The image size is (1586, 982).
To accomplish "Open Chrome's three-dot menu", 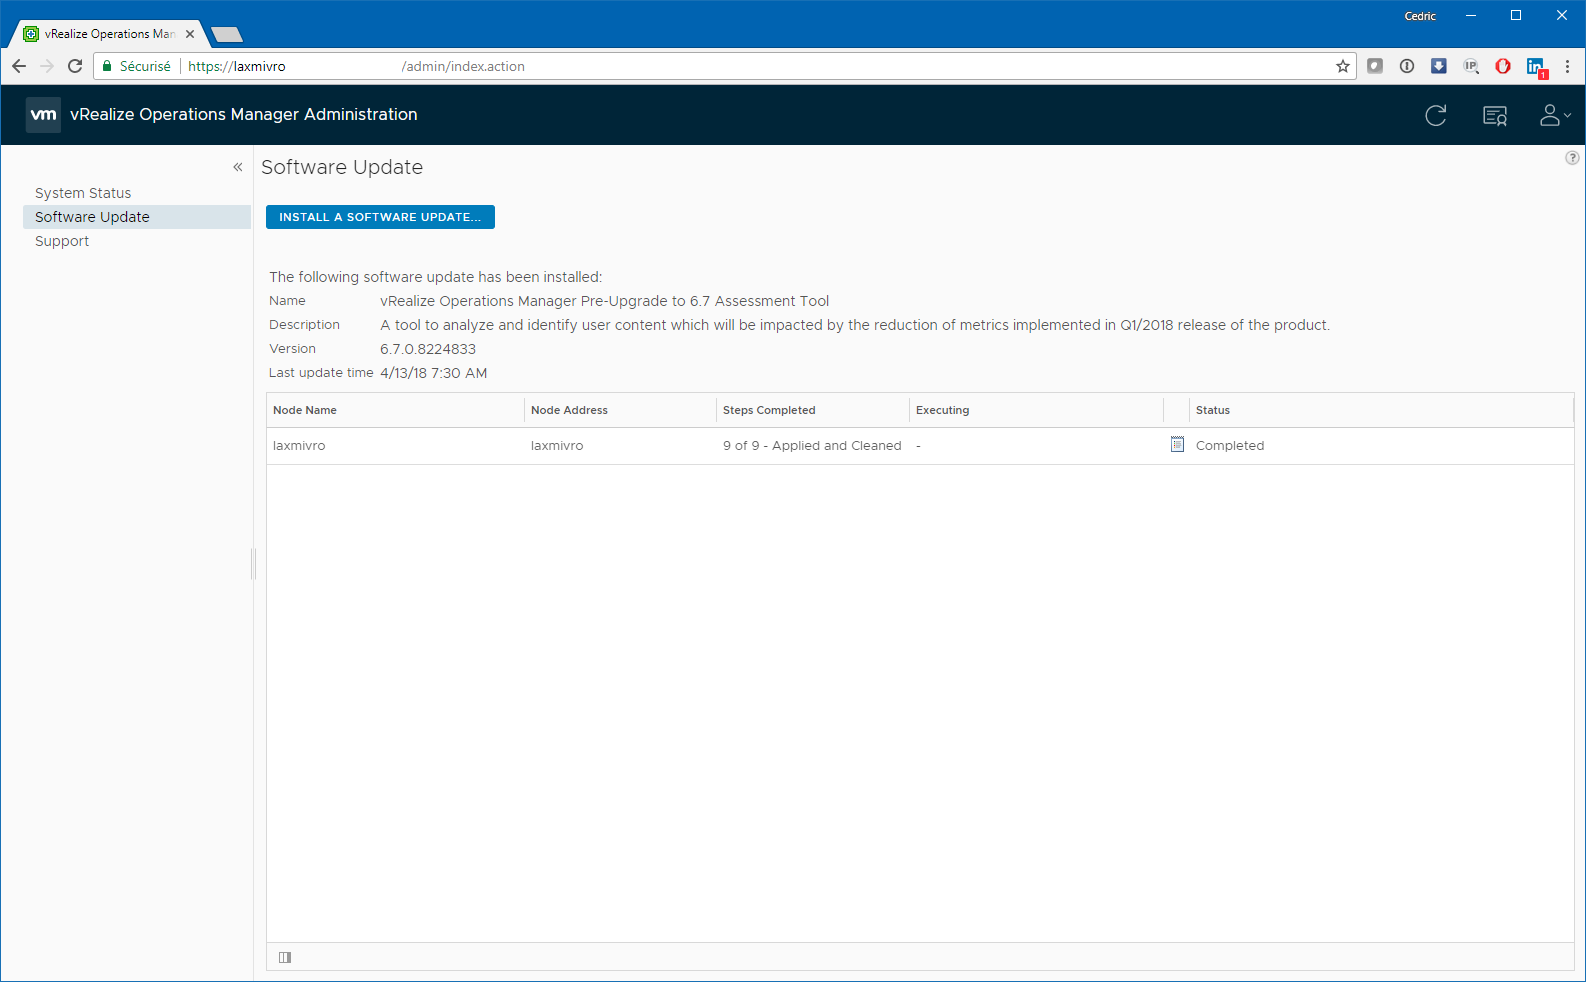I will point(1567,66).
